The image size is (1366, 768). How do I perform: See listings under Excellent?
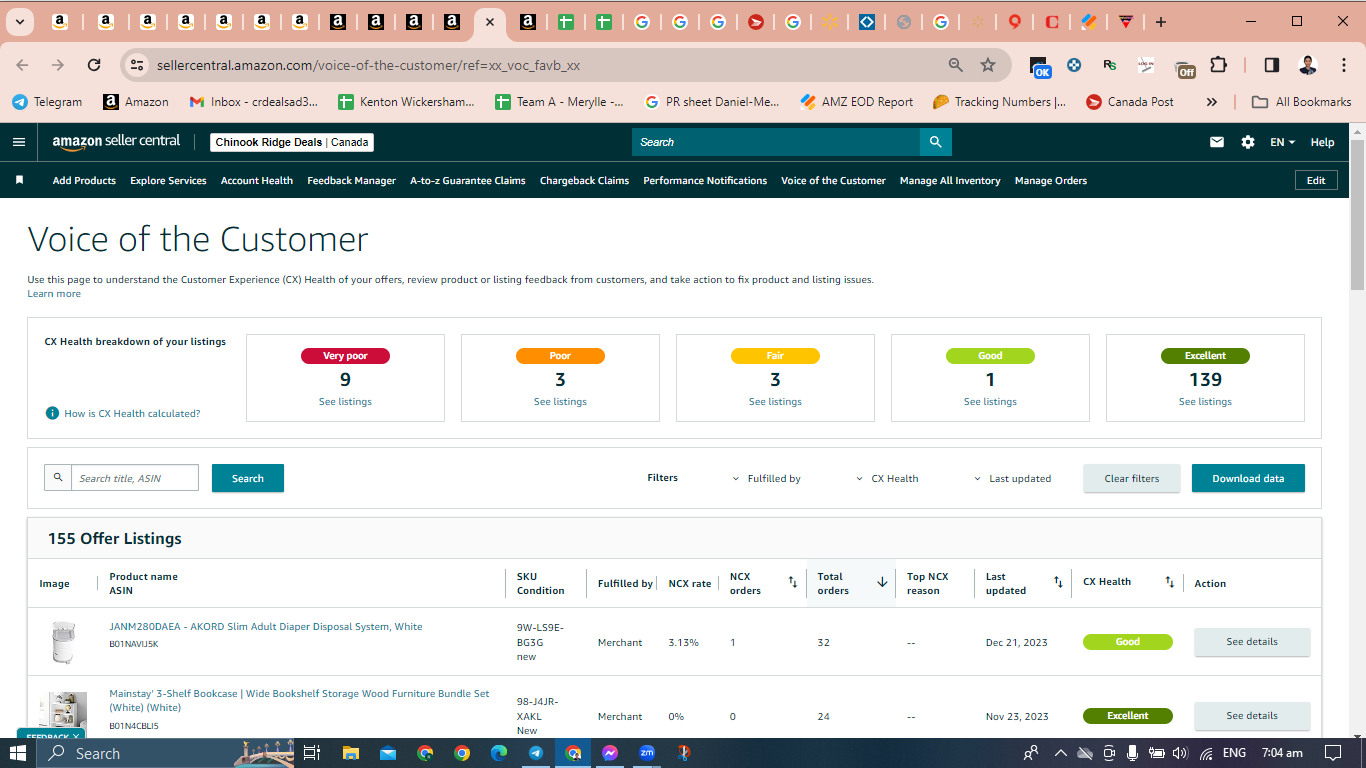tap(1205, 402)
